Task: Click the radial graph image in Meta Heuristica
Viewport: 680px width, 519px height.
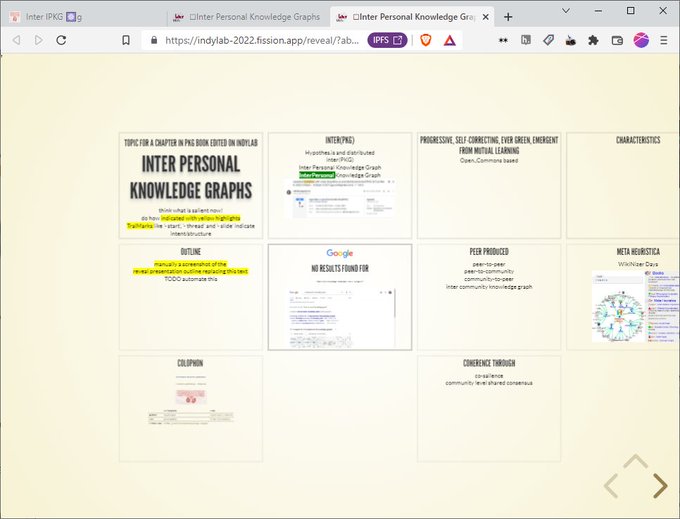Action: point(619,315)
